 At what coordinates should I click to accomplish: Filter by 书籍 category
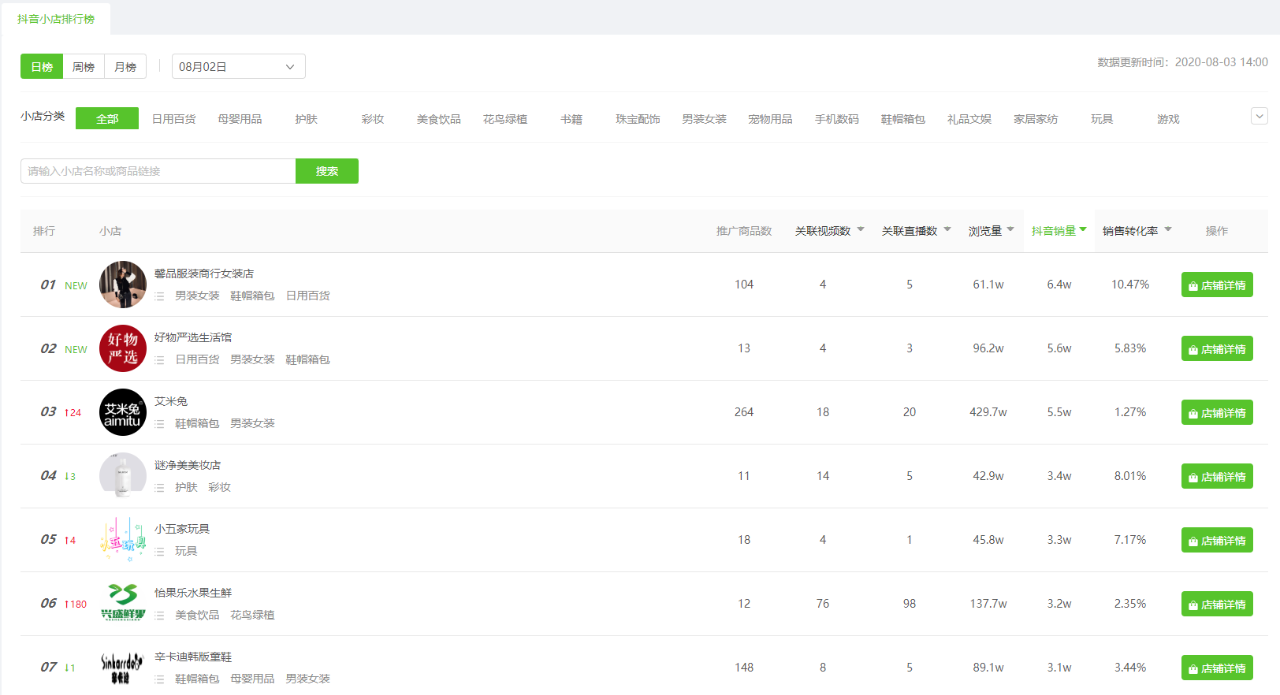[571, 119]
